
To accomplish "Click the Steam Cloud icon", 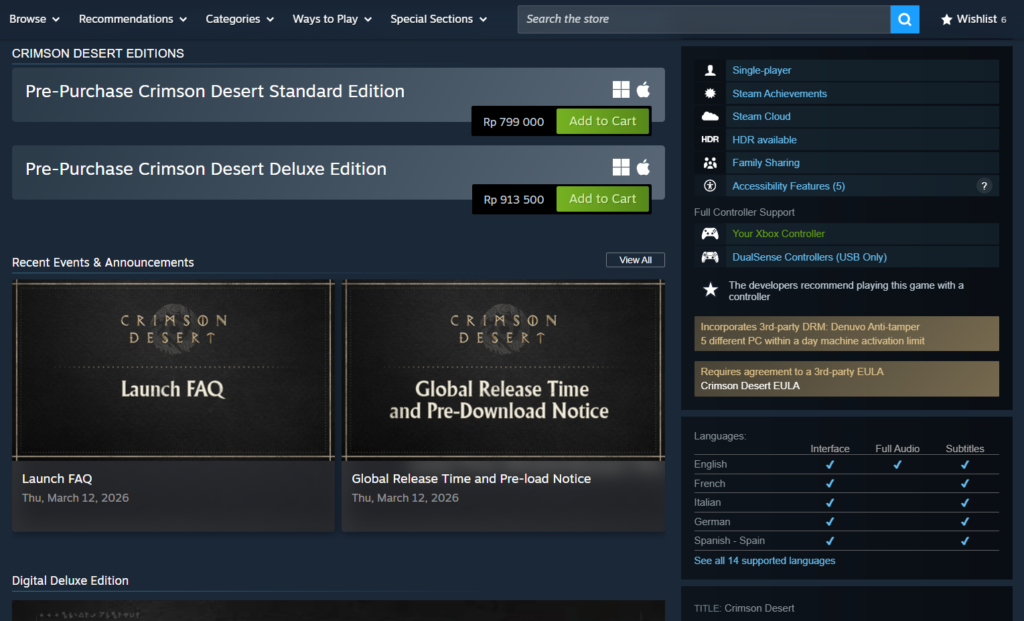I will 710,116.
